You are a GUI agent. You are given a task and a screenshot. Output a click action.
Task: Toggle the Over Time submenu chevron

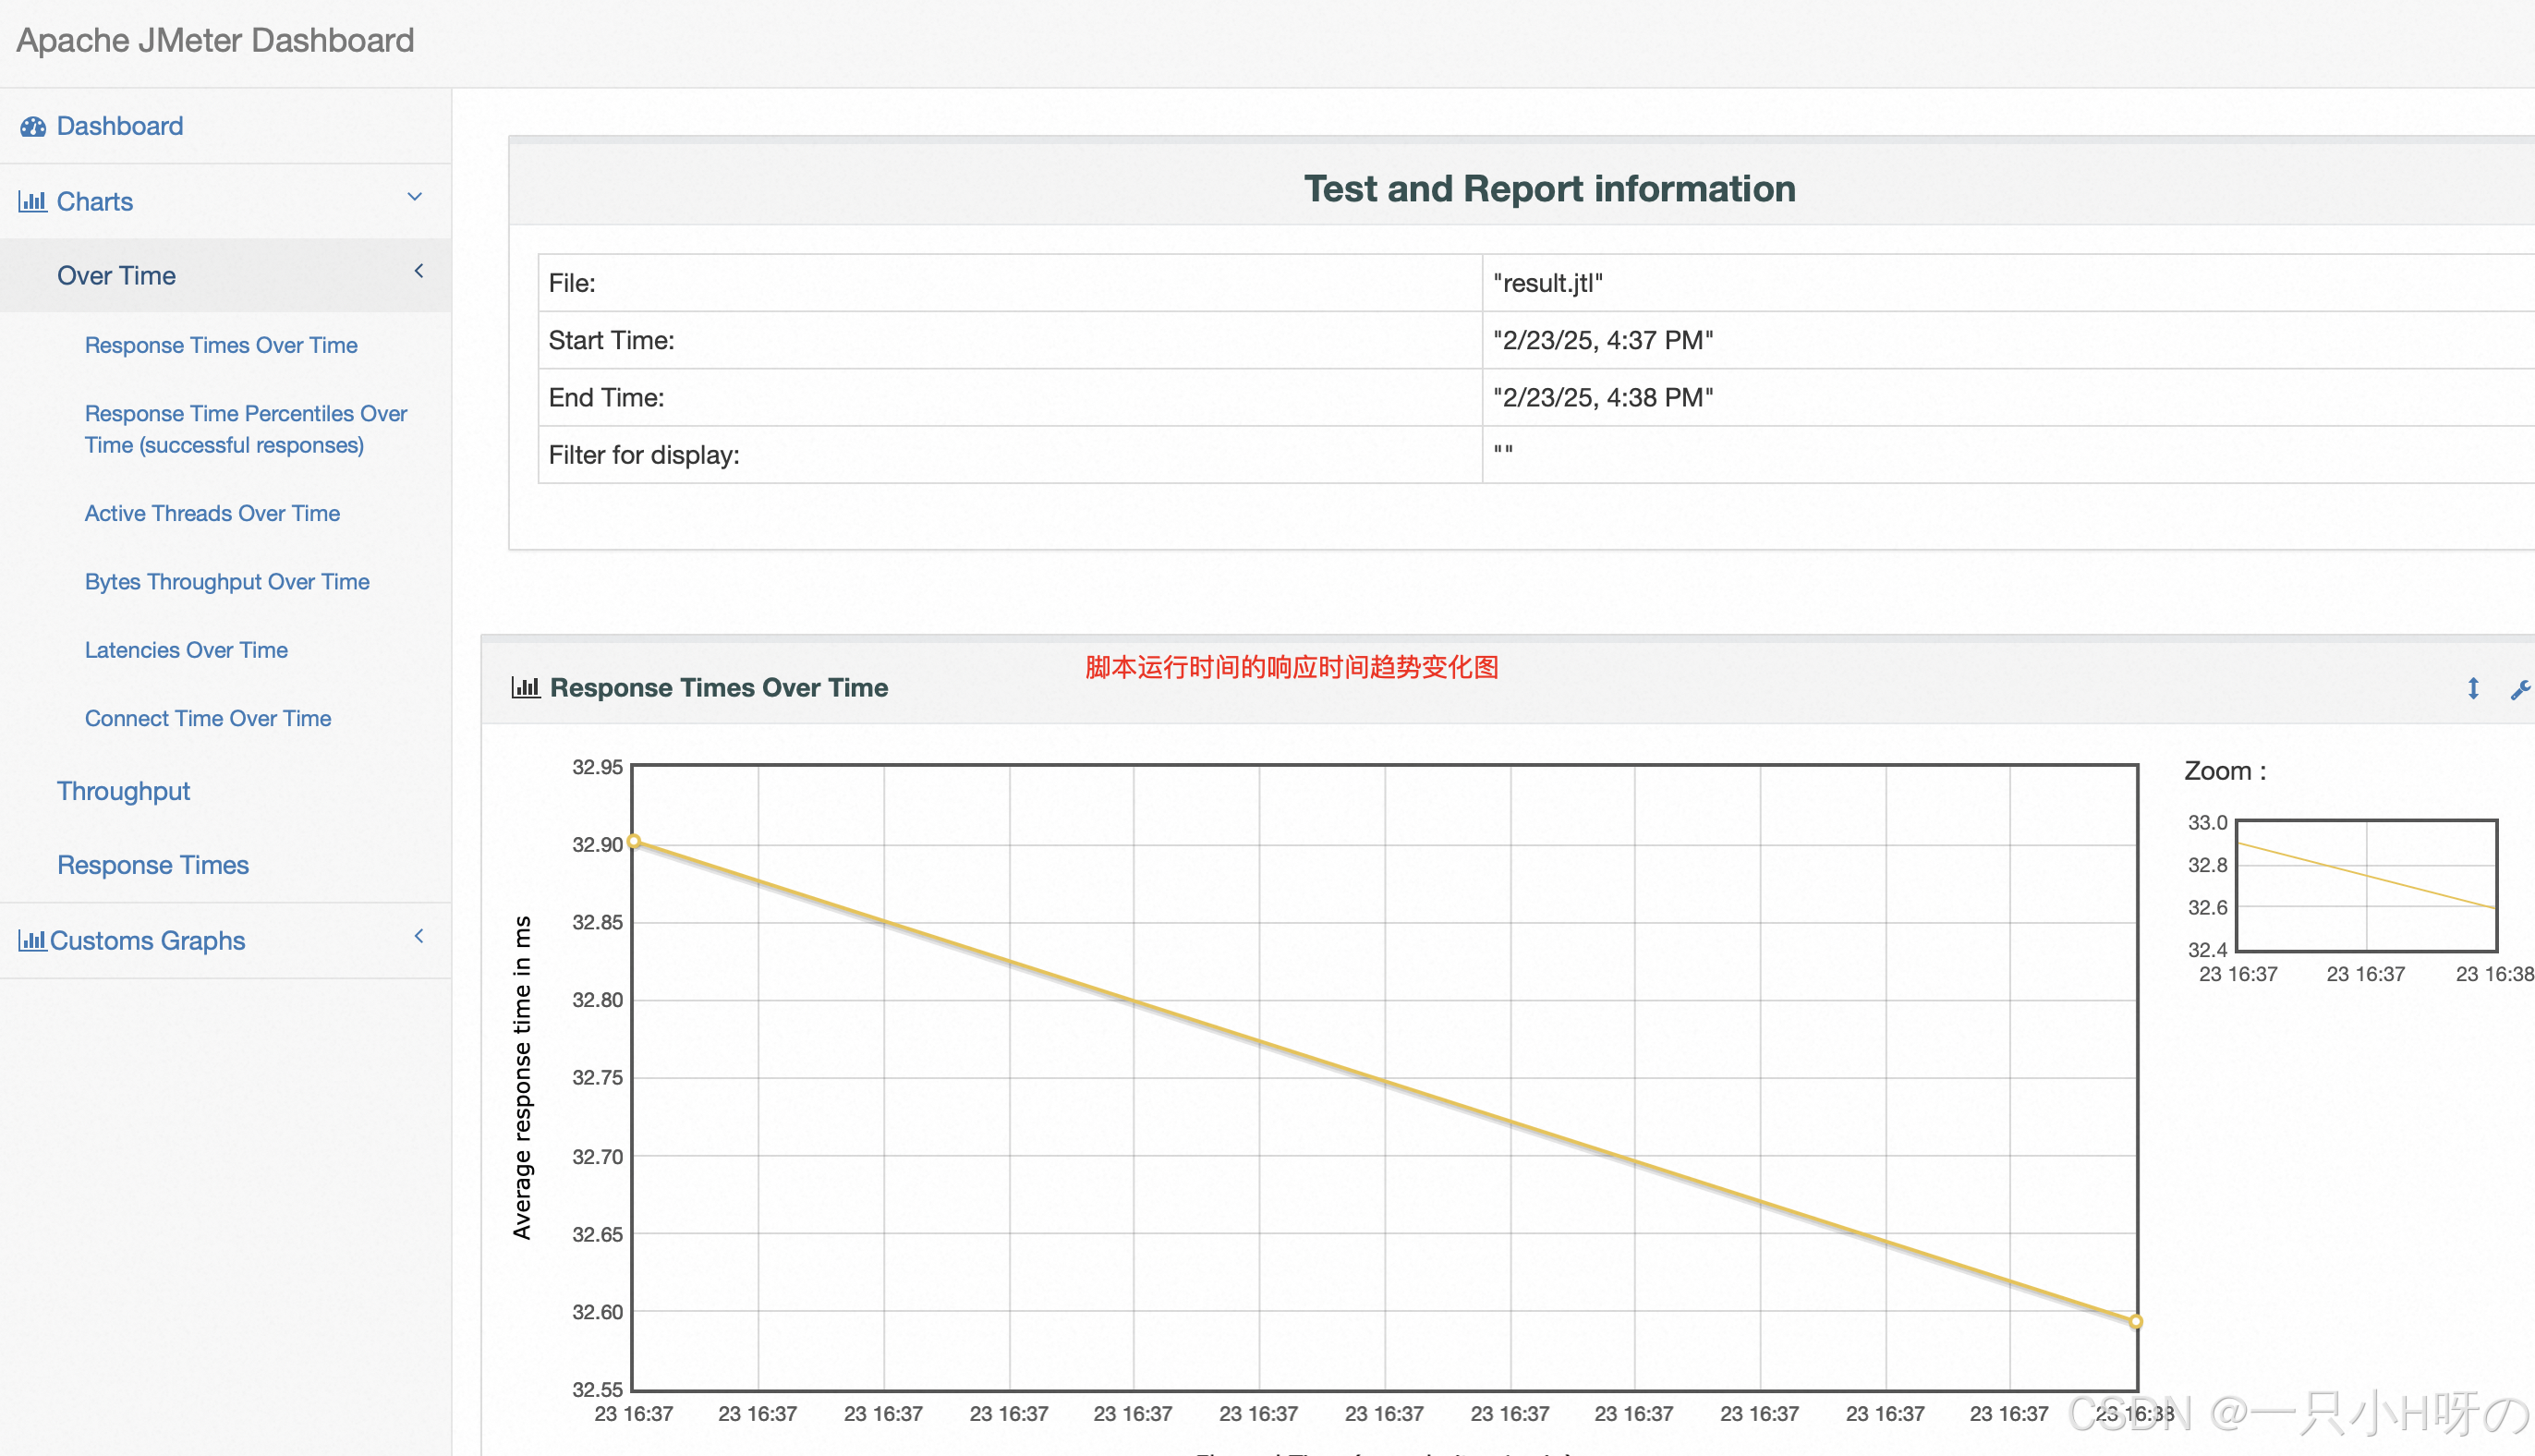pyautogui.click(x=419, y=271)
